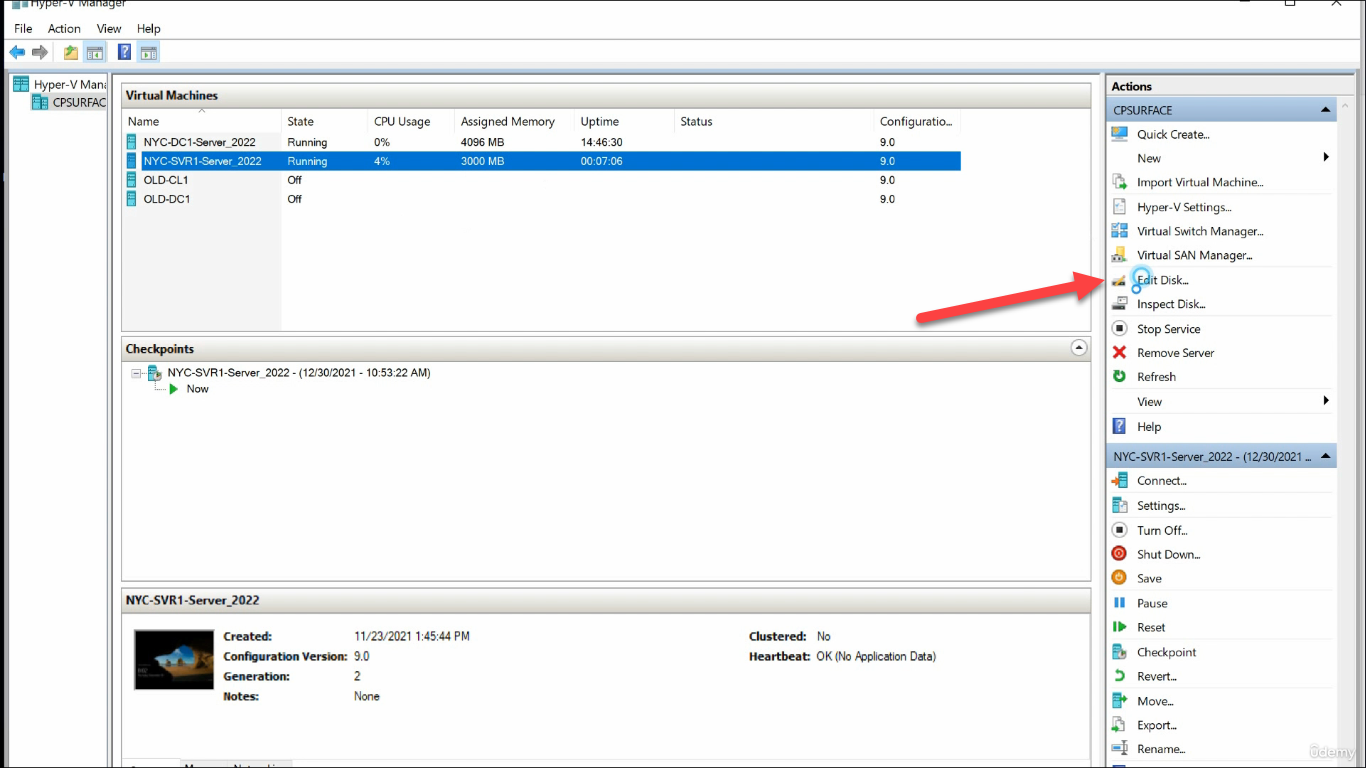The height and width of the screenshot is (768, 1366).
Task: Sort by the State column header
Action: (325, 121)
